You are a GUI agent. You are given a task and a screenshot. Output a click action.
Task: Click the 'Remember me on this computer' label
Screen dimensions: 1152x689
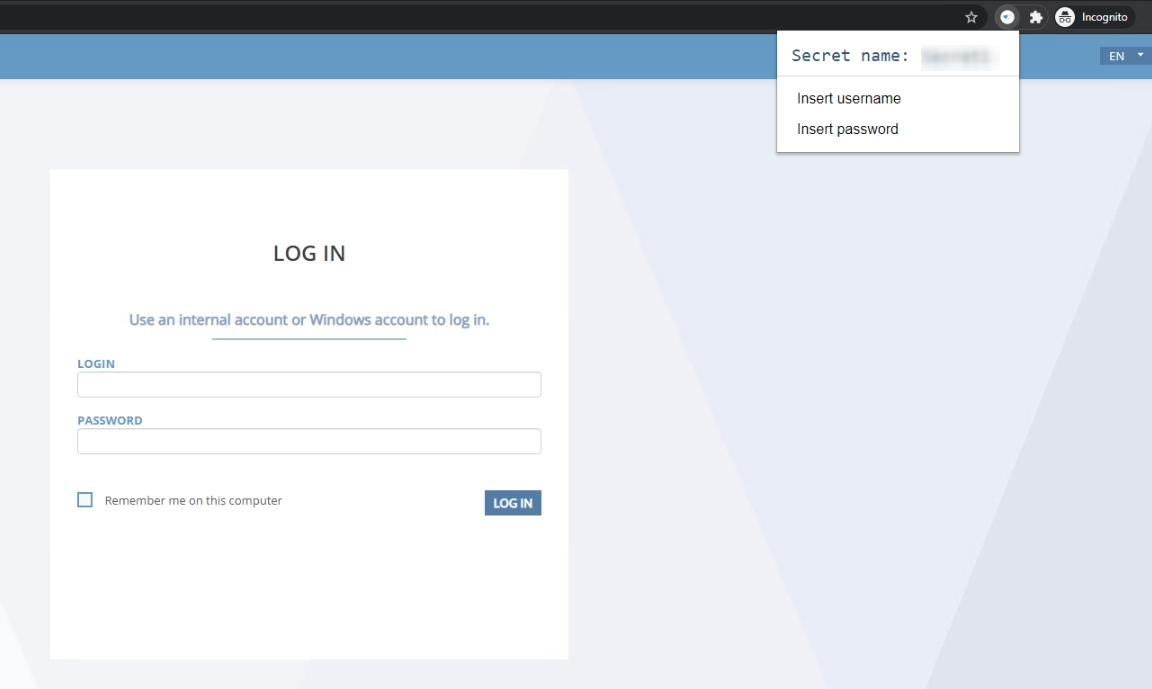193,501
